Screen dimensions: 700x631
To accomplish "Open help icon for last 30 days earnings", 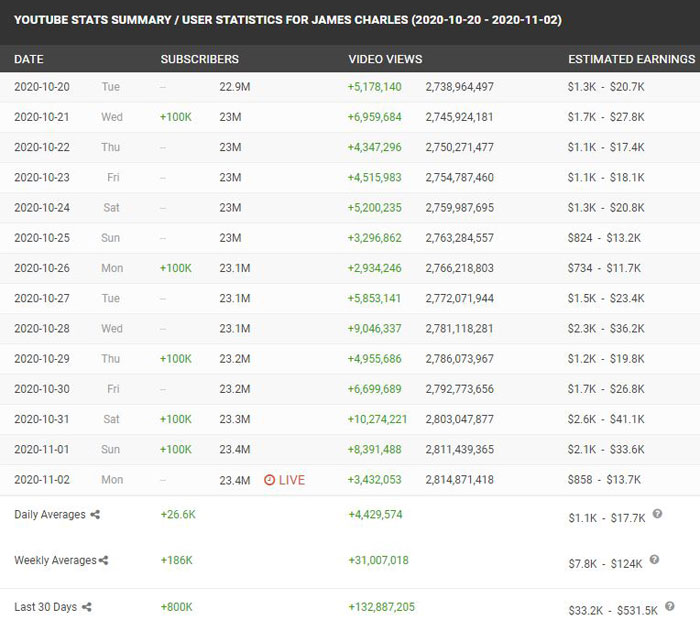I will pyautogui.click(x=669, y=606).
